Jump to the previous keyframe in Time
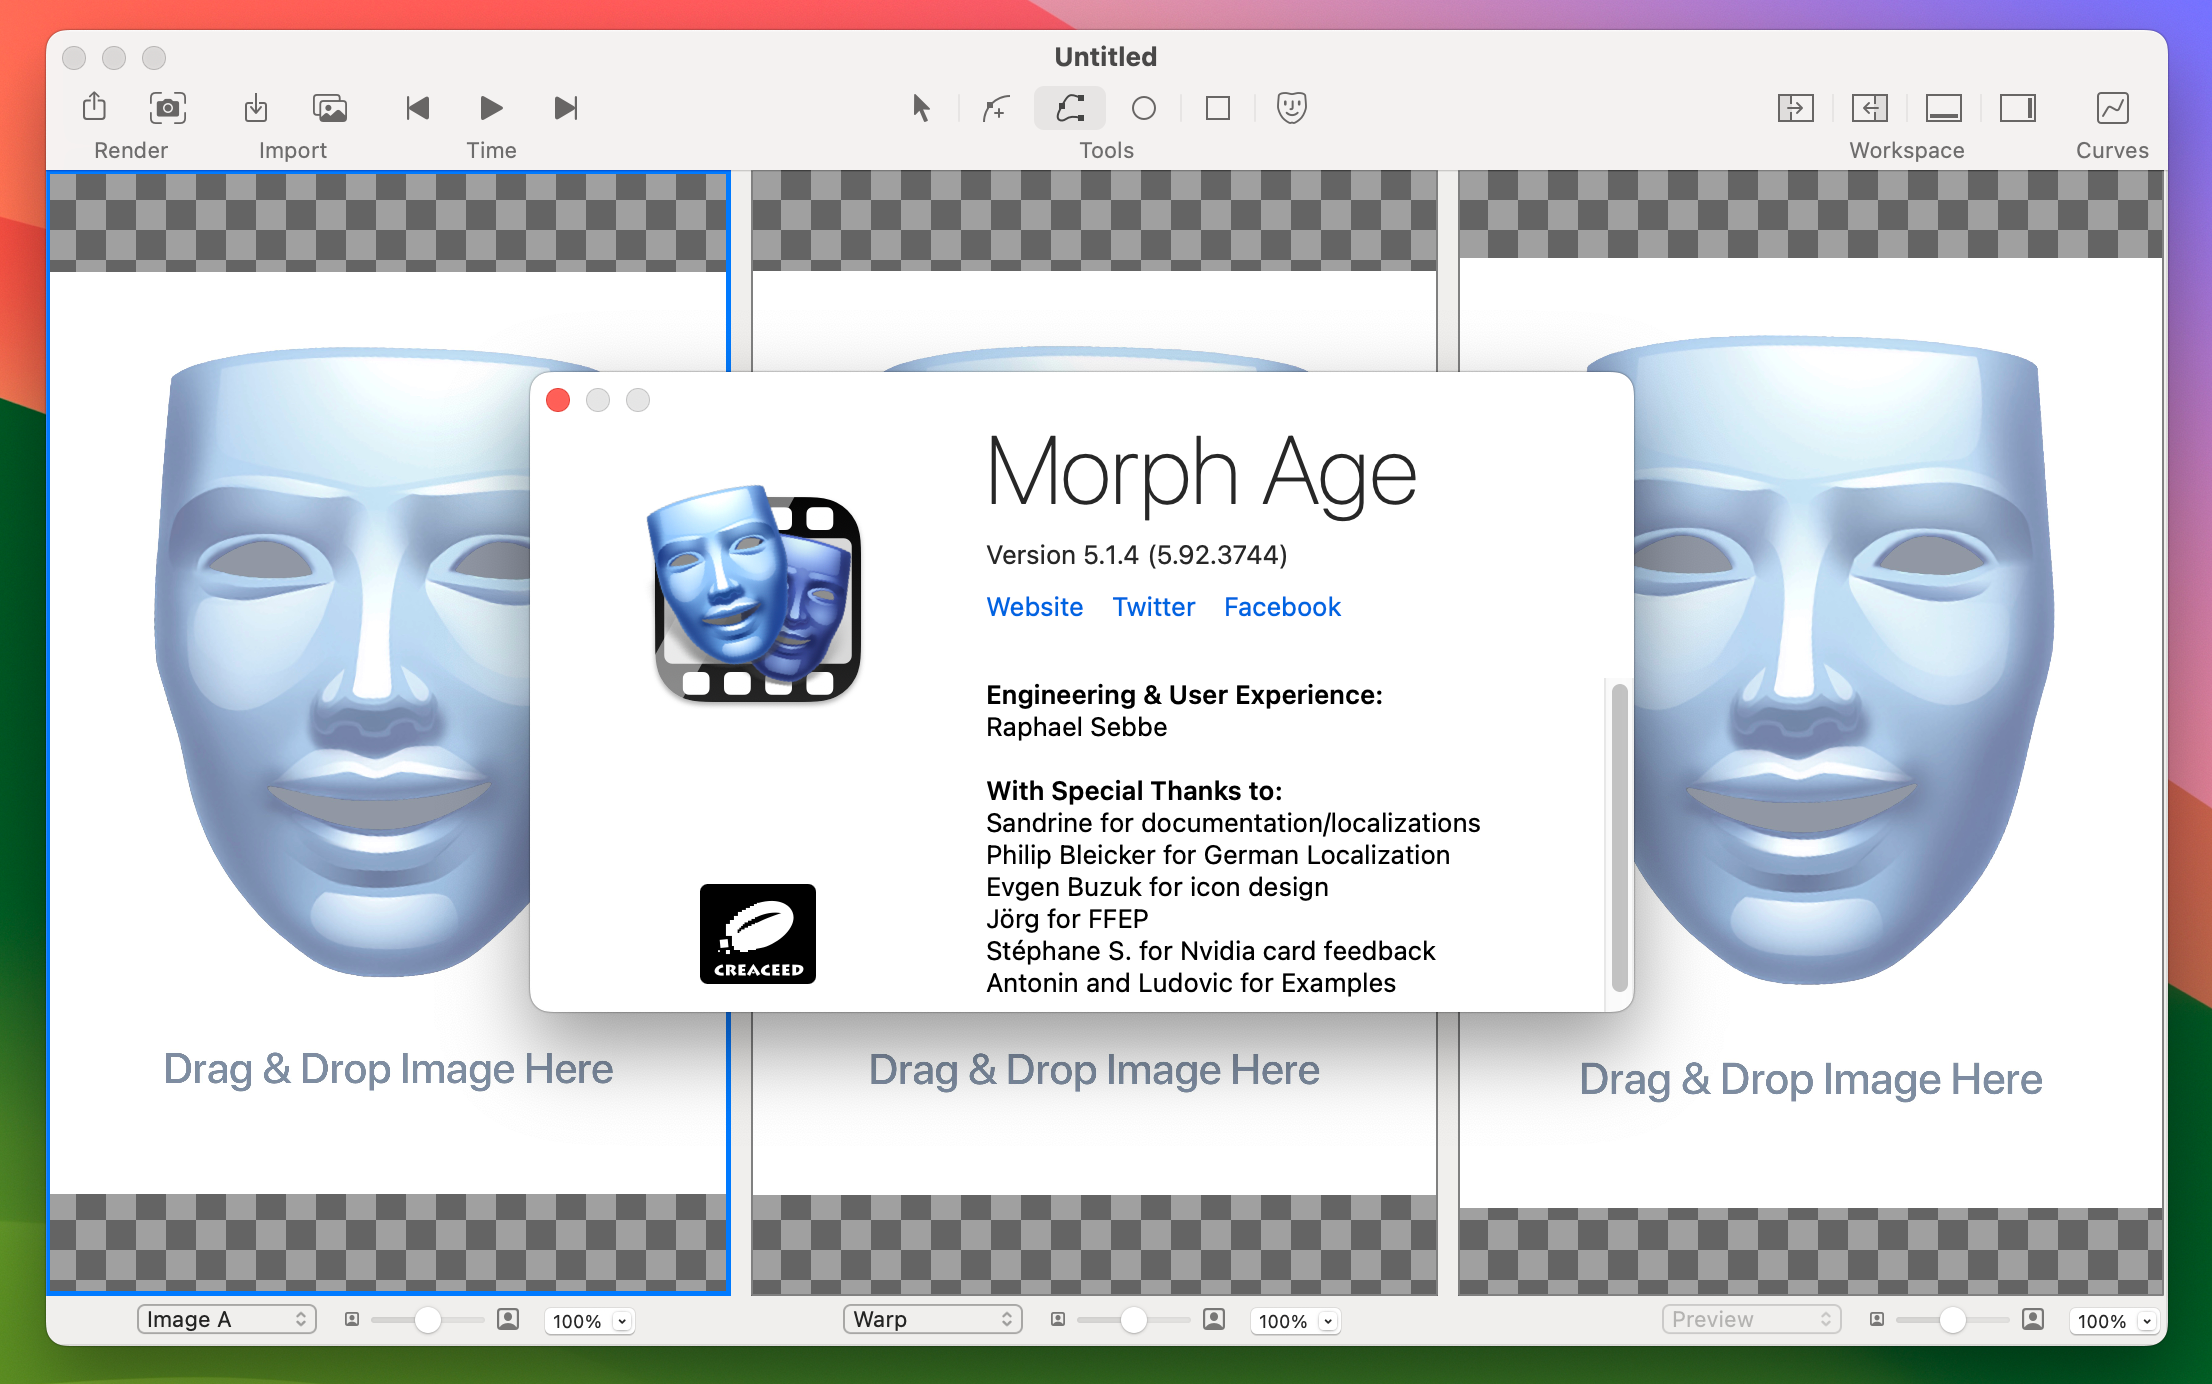The width and height of the screenshot is (2212, 1384). (418, 107)
